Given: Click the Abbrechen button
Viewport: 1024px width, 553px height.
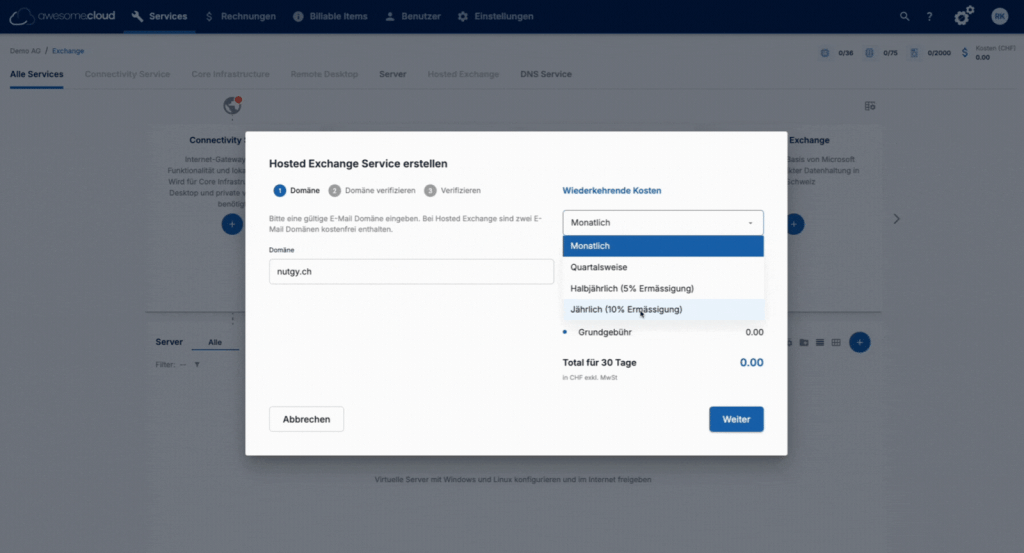Looking at the screenshot, I should pyautogui.click(x=306, y=419).
